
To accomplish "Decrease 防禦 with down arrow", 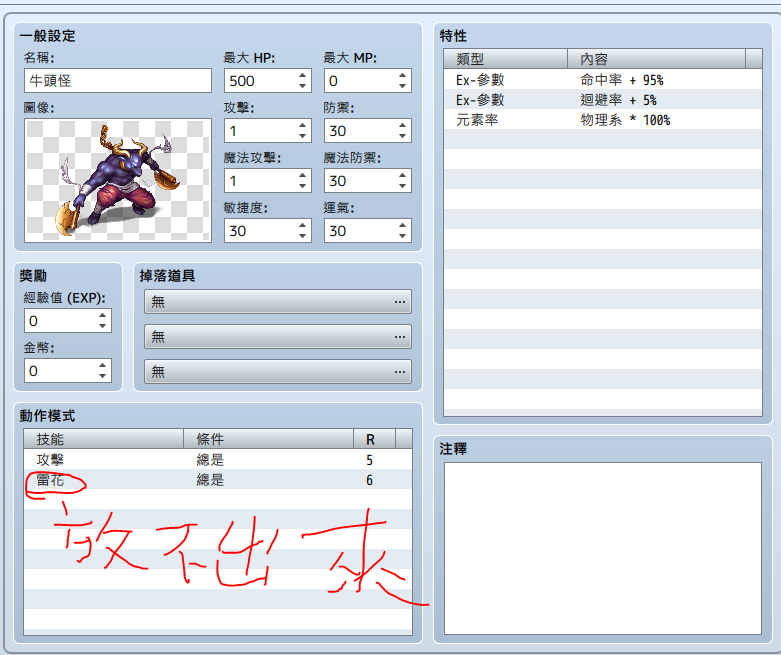I will click(x=402, y=136).
